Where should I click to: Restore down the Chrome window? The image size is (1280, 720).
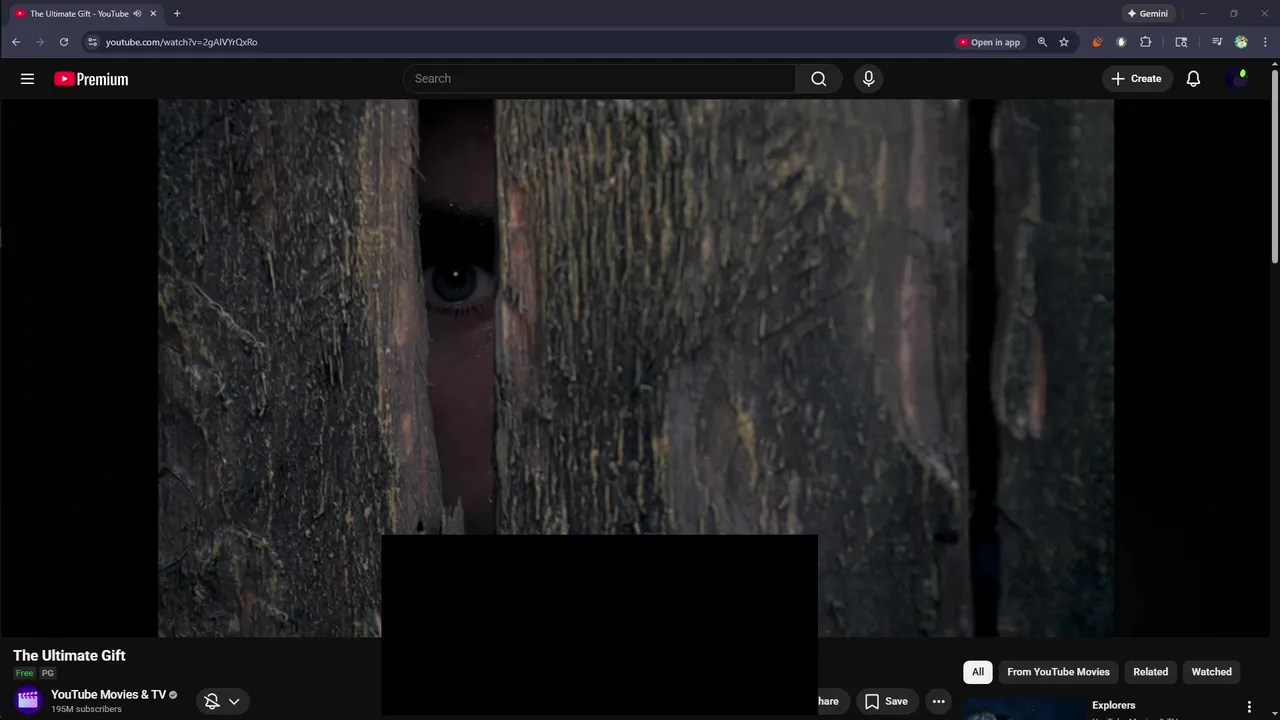pyautogui.click(x=1233, y=14)
